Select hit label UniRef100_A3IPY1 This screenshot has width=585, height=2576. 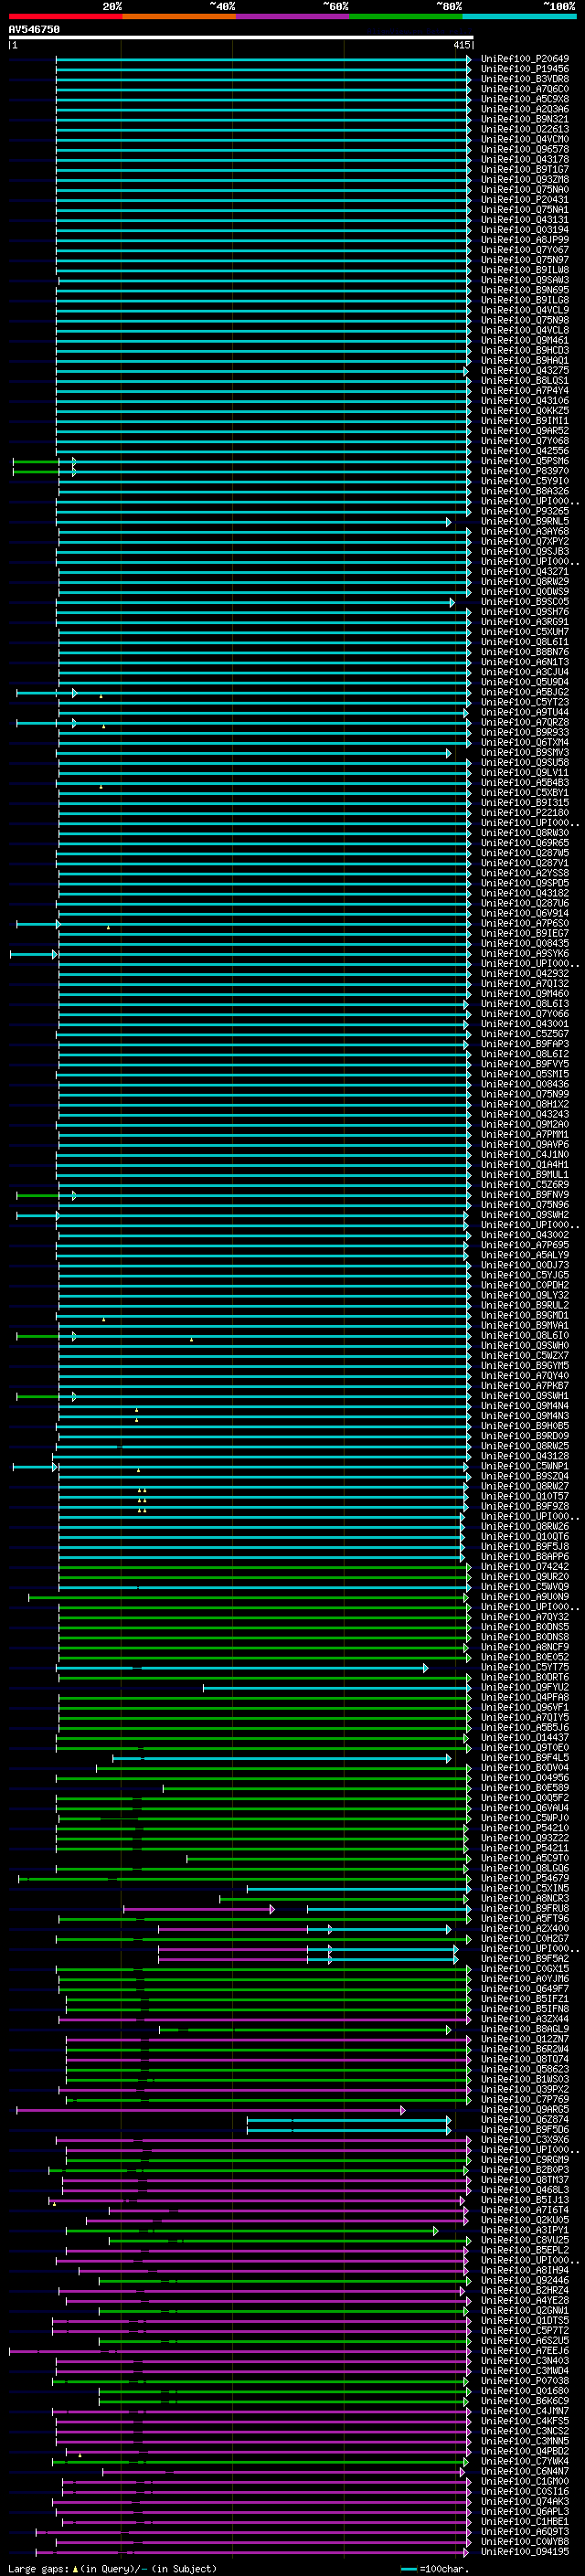point(525,2230)
